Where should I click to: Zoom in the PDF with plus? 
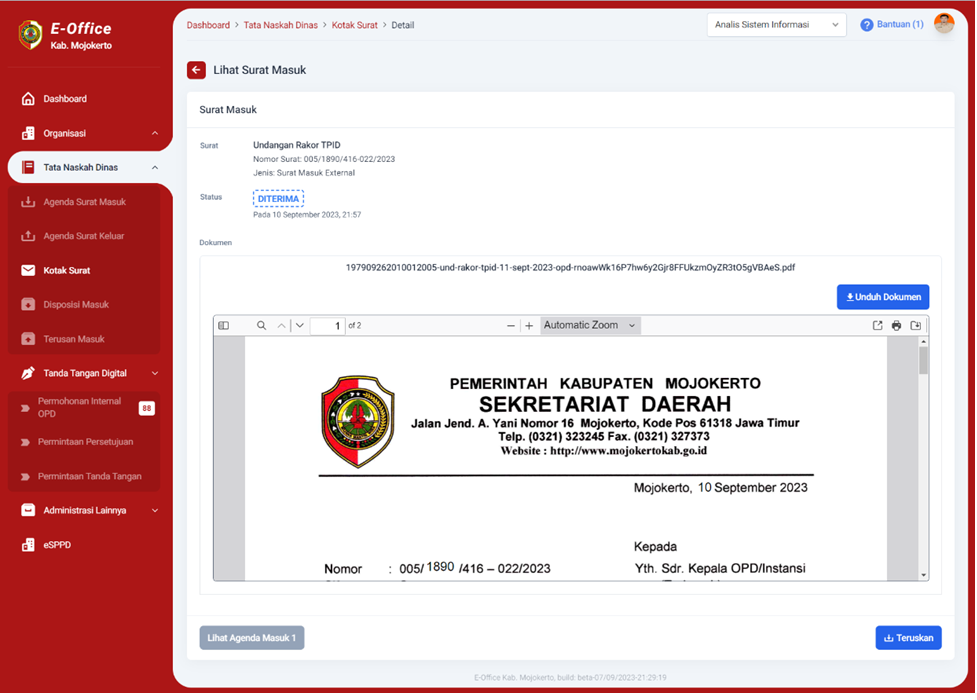pyautogui.click(x=529, y=325)
